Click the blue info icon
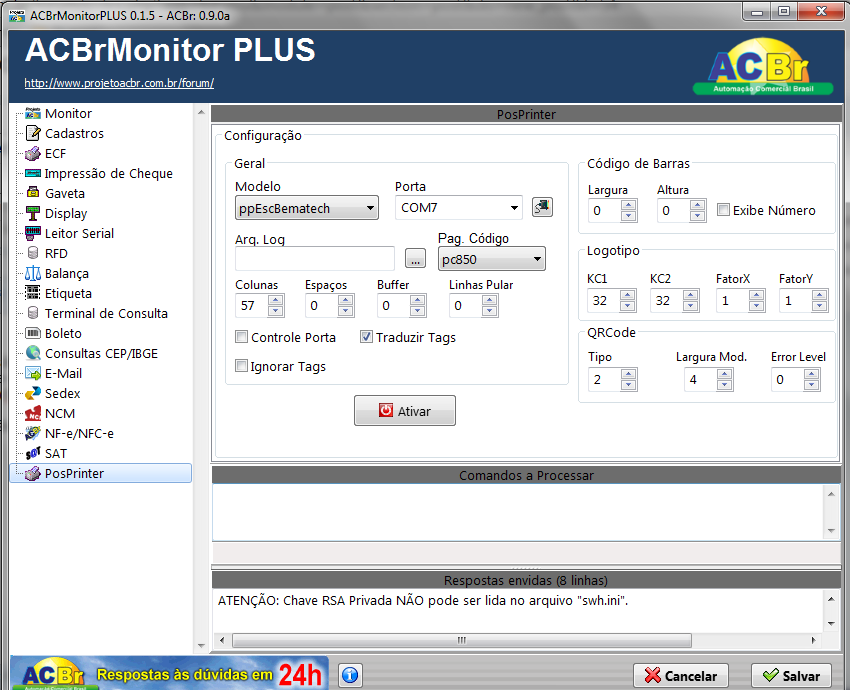 350,675
